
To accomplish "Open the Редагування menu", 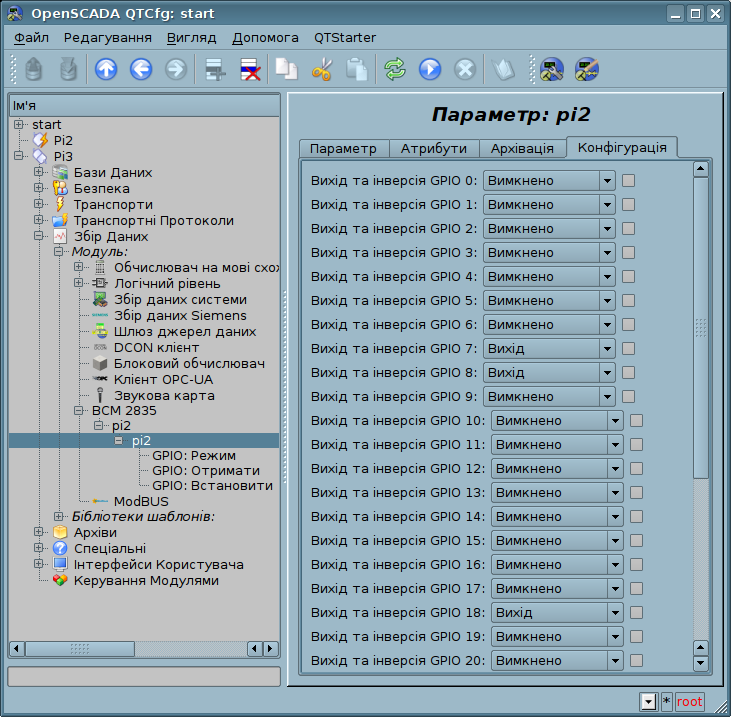I will pos(108,38).
